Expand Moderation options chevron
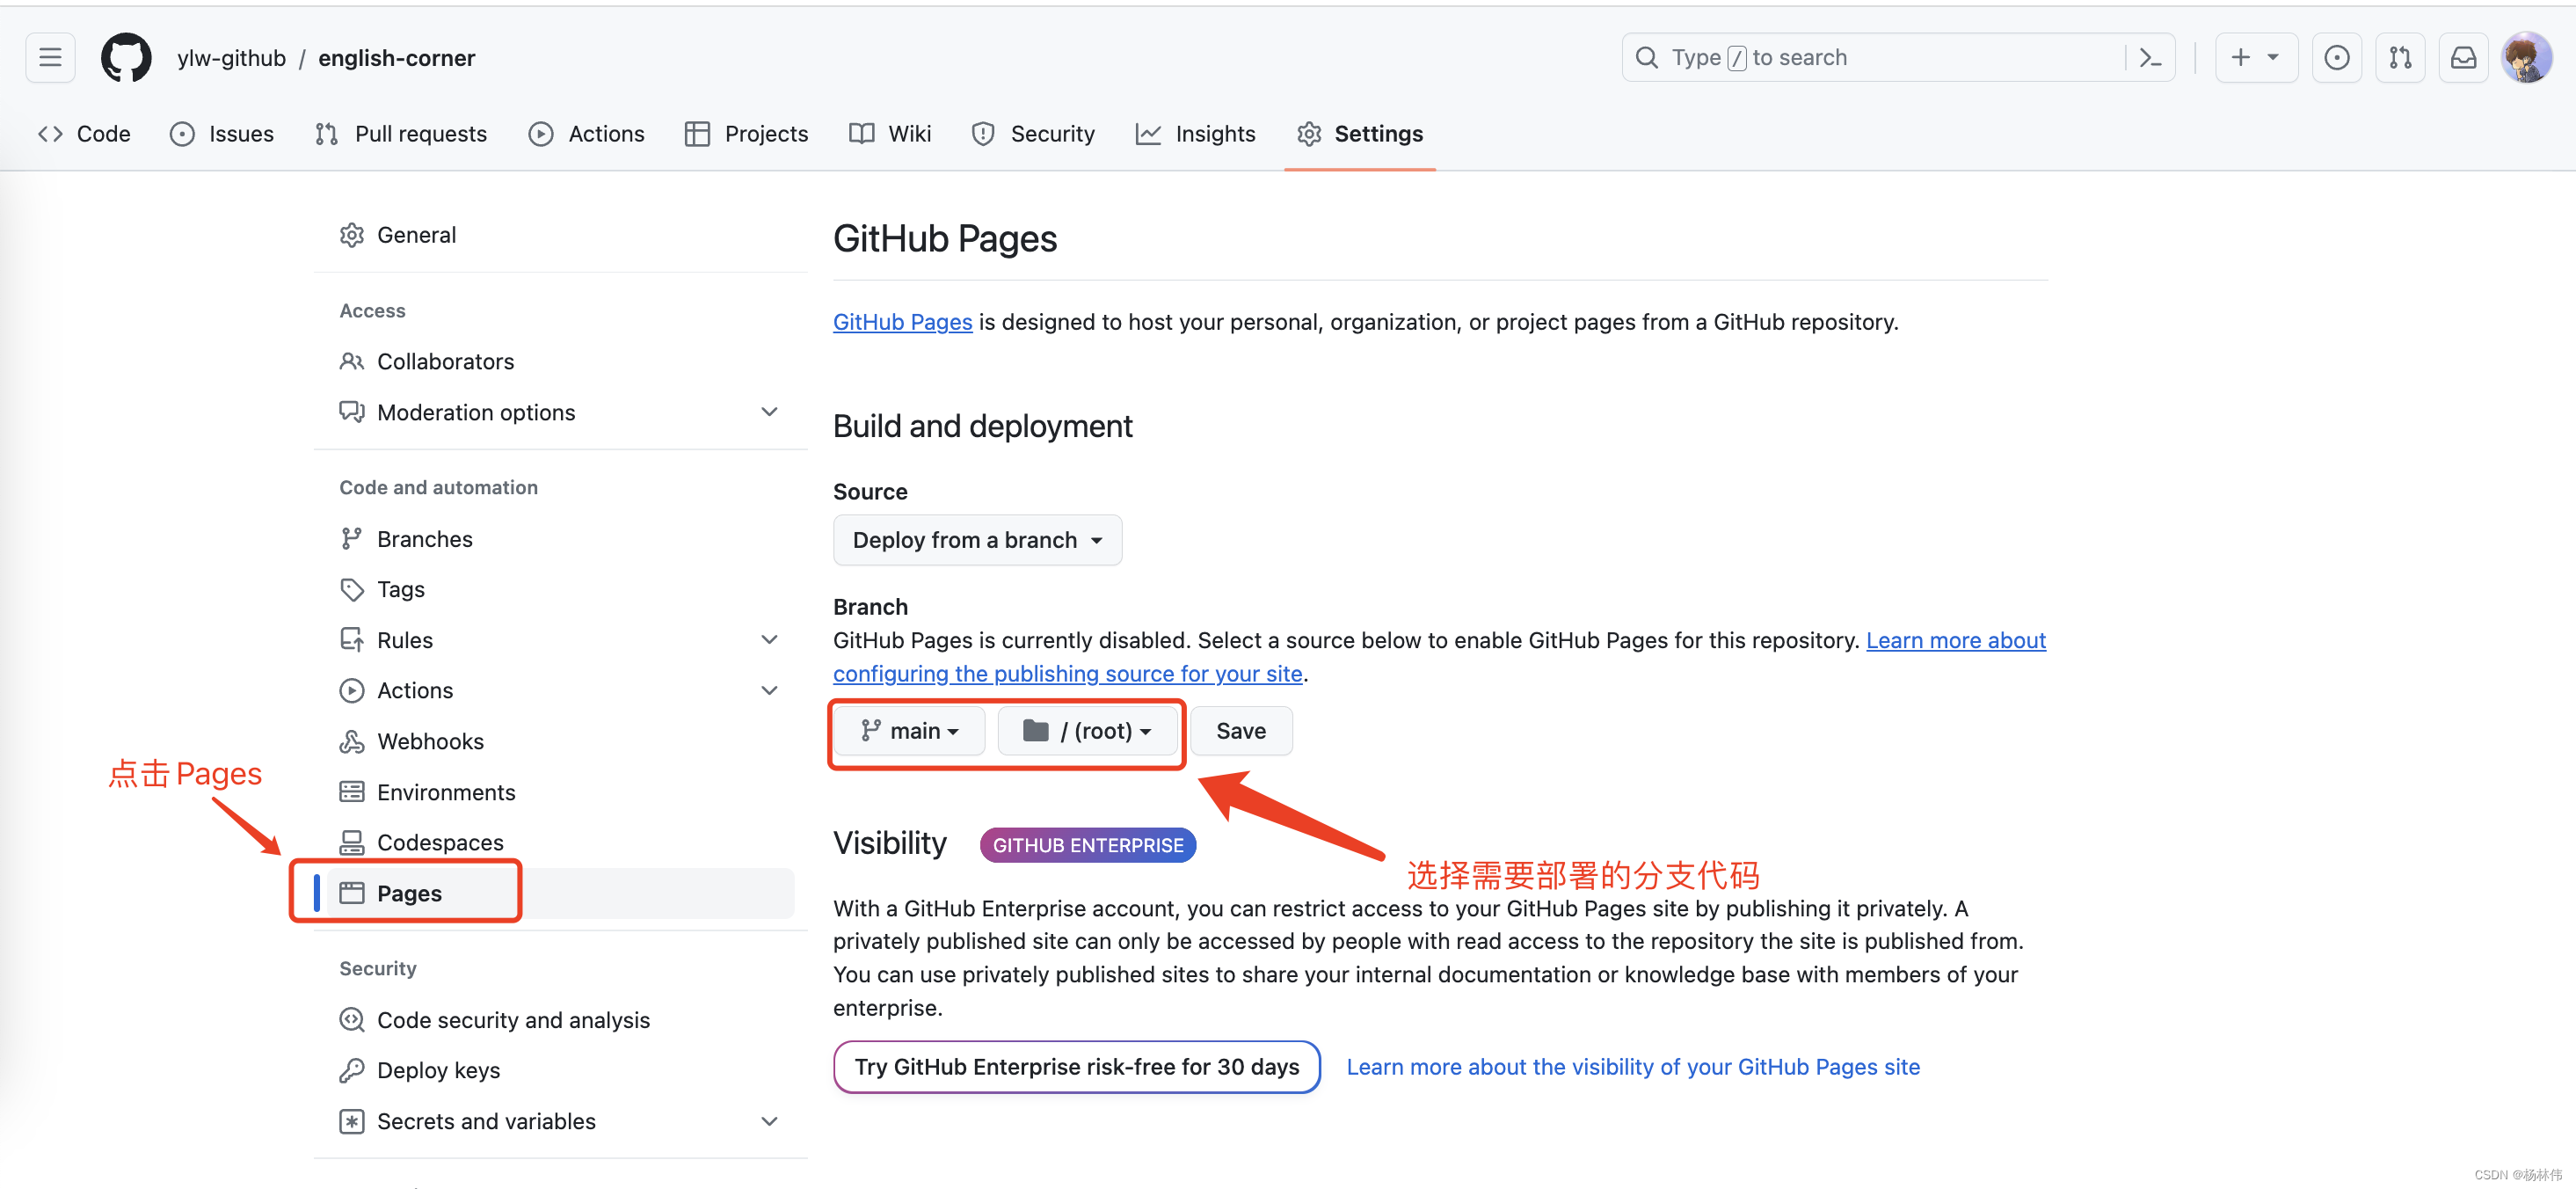The height and width of the screenshot is (1189, 2576). pyautogui.click(x=769, y=412)
